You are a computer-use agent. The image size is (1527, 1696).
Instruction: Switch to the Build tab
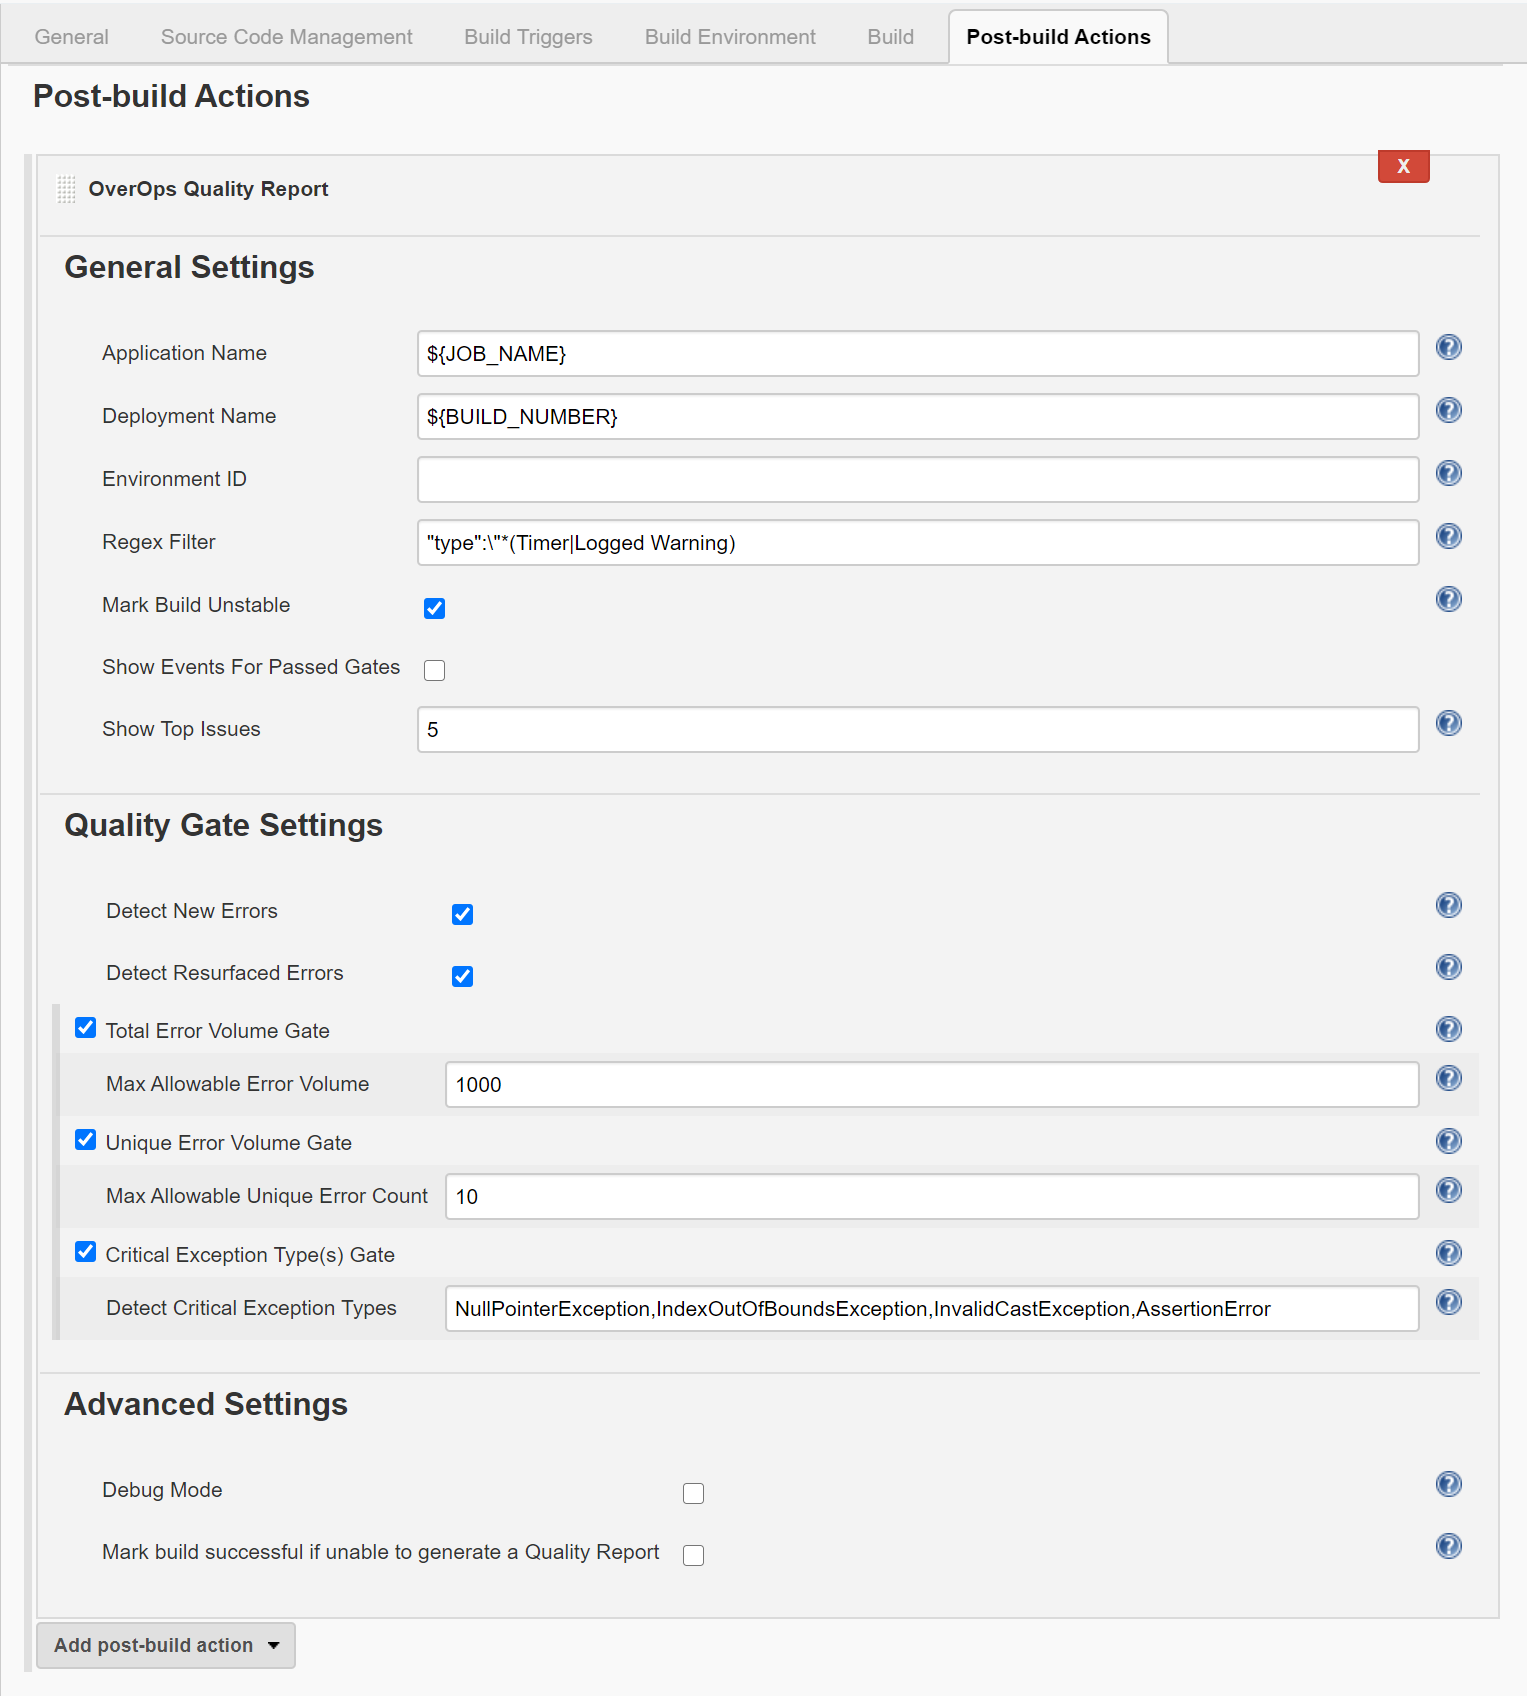pos(890,37)
